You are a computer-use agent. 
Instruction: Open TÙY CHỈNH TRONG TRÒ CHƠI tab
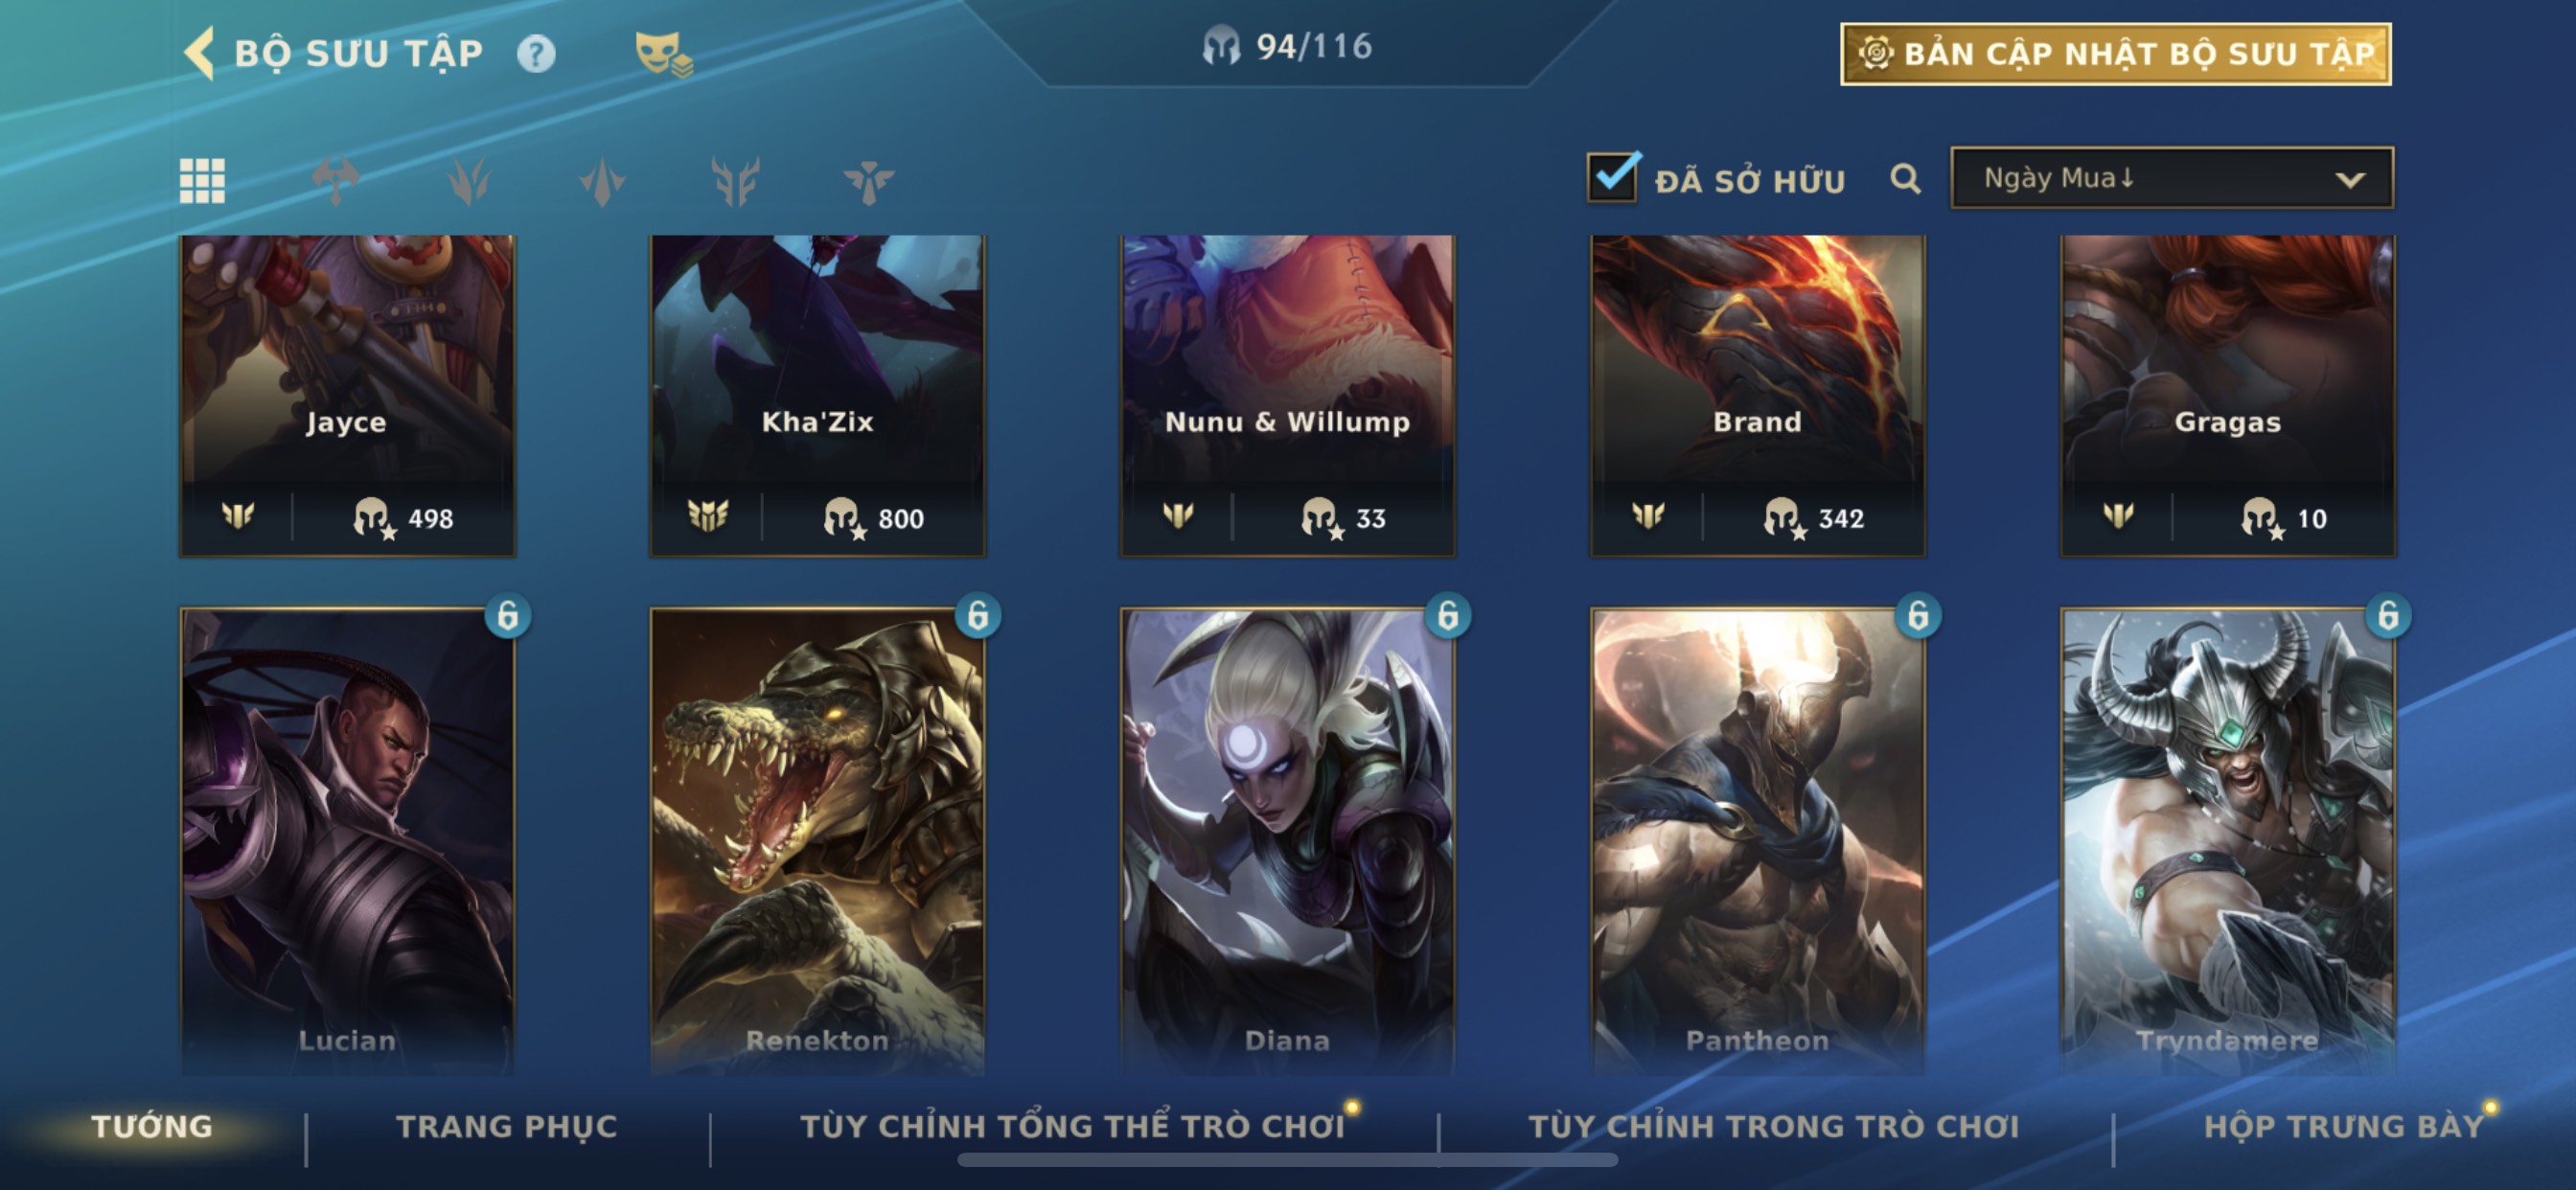tap(1774, 1127)
